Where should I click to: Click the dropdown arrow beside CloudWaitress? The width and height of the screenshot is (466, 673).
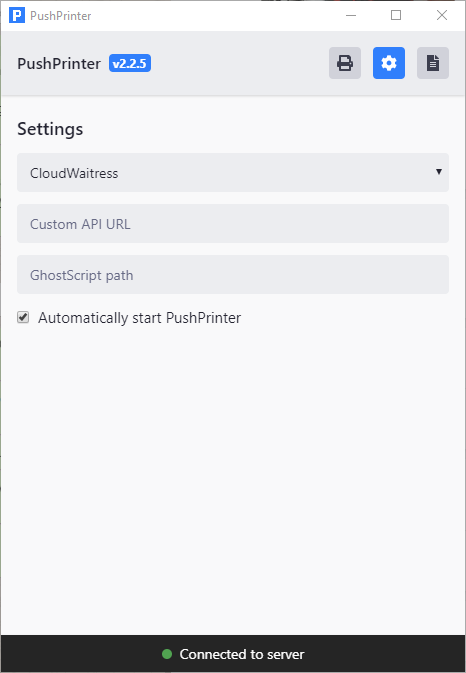click(439, 172)
